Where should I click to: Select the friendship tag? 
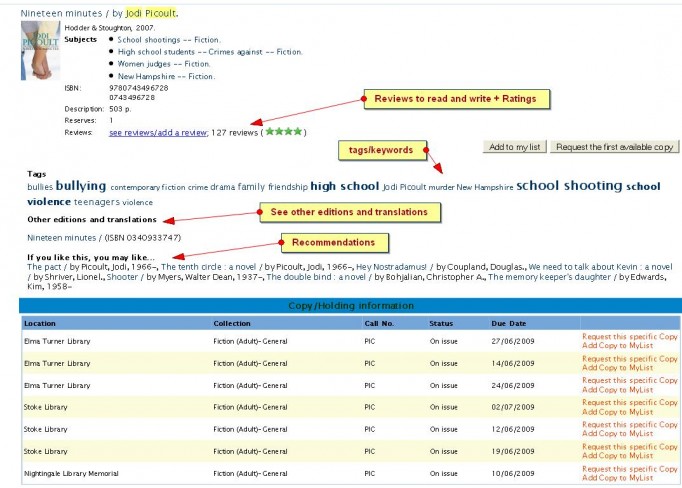[288, 187]
